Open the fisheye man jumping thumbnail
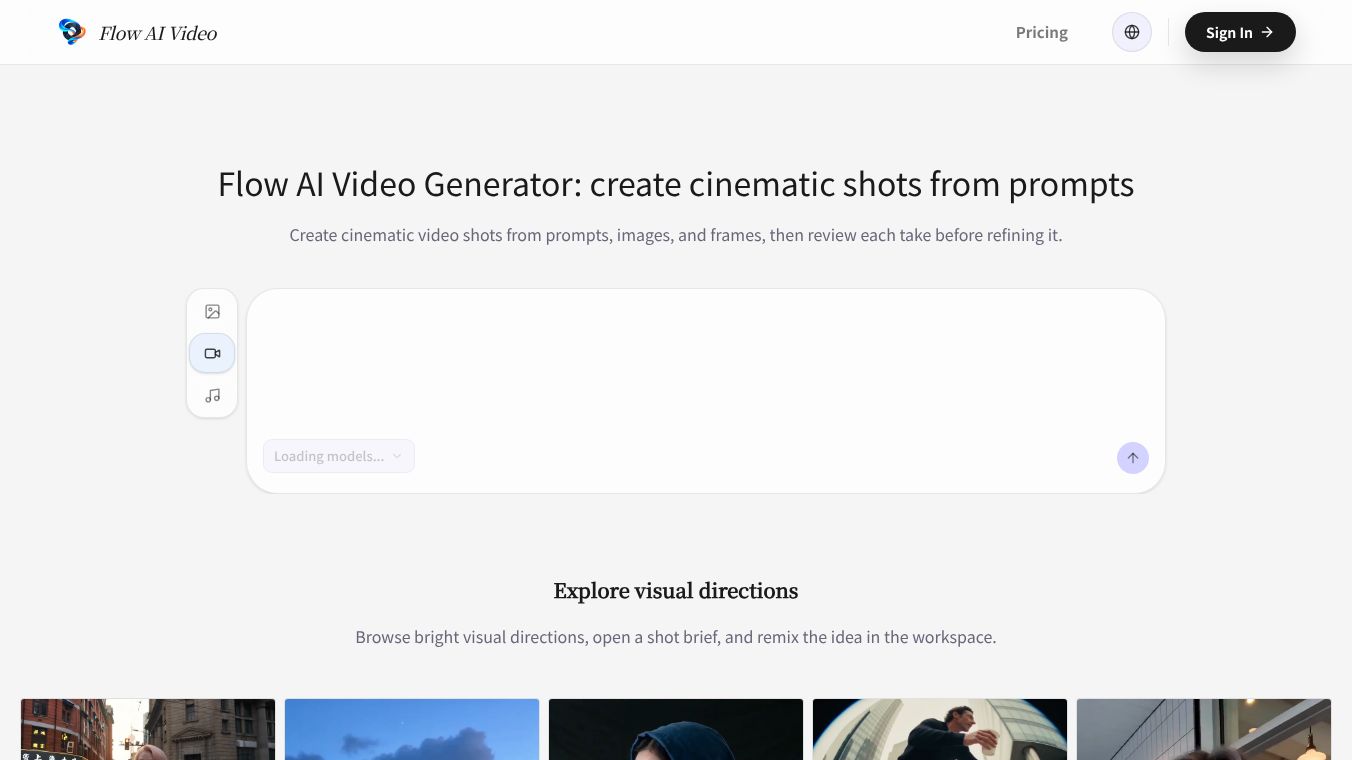 point(940,729)
